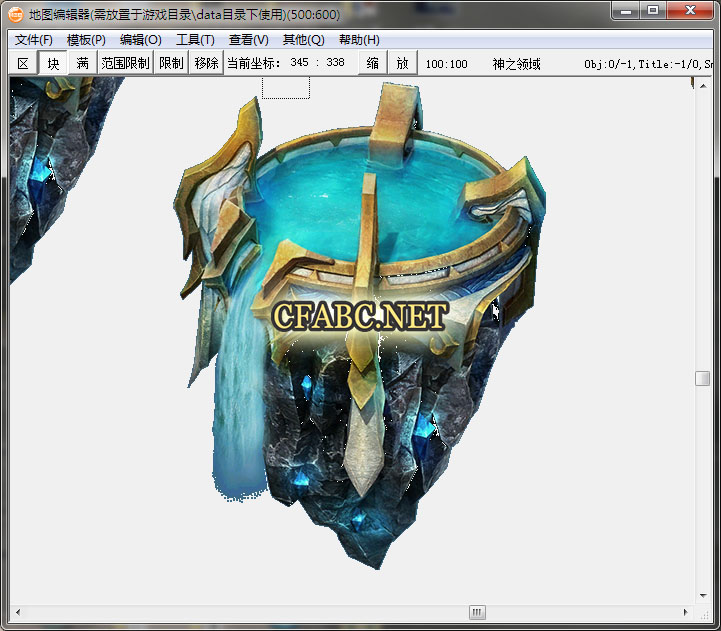Click the horizontal scrollbar right arrow
The image size is (721, 631).
[686, 612]
